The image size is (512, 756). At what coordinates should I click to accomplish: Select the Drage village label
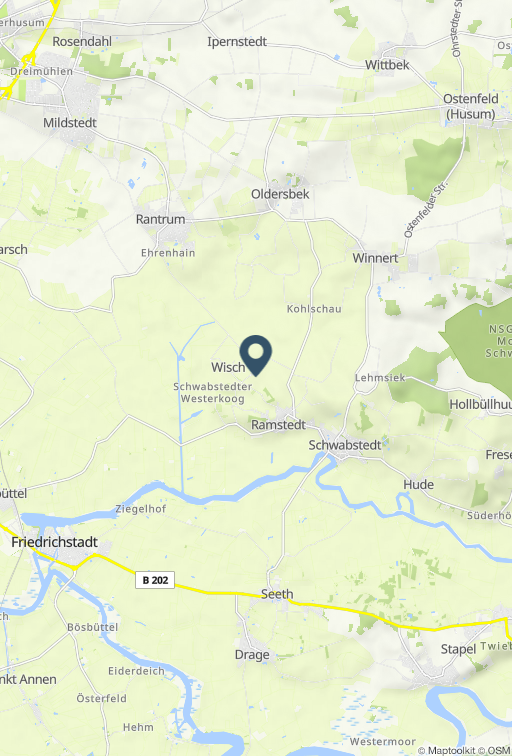point(252,655)
